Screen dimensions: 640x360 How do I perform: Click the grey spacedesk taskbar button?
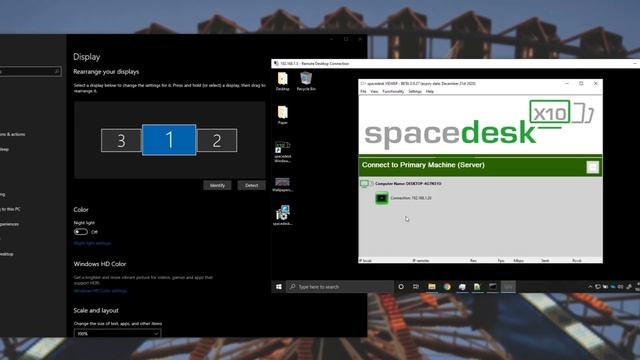point(508,287)
